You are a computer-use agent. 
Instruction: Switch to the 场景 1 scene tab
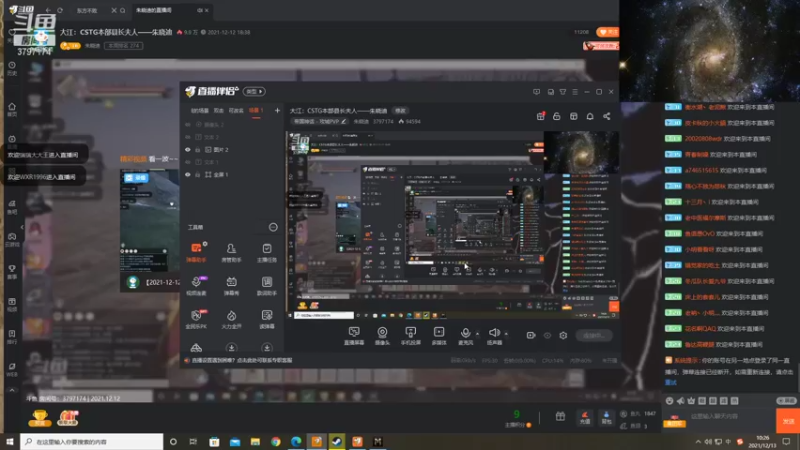[256, 110]
